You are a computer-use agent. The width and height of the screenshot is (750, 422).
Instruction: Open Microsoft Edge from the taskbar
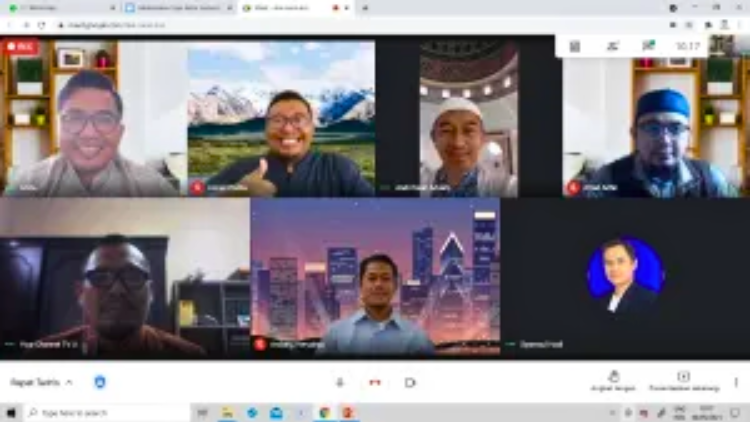click(252, 412)
